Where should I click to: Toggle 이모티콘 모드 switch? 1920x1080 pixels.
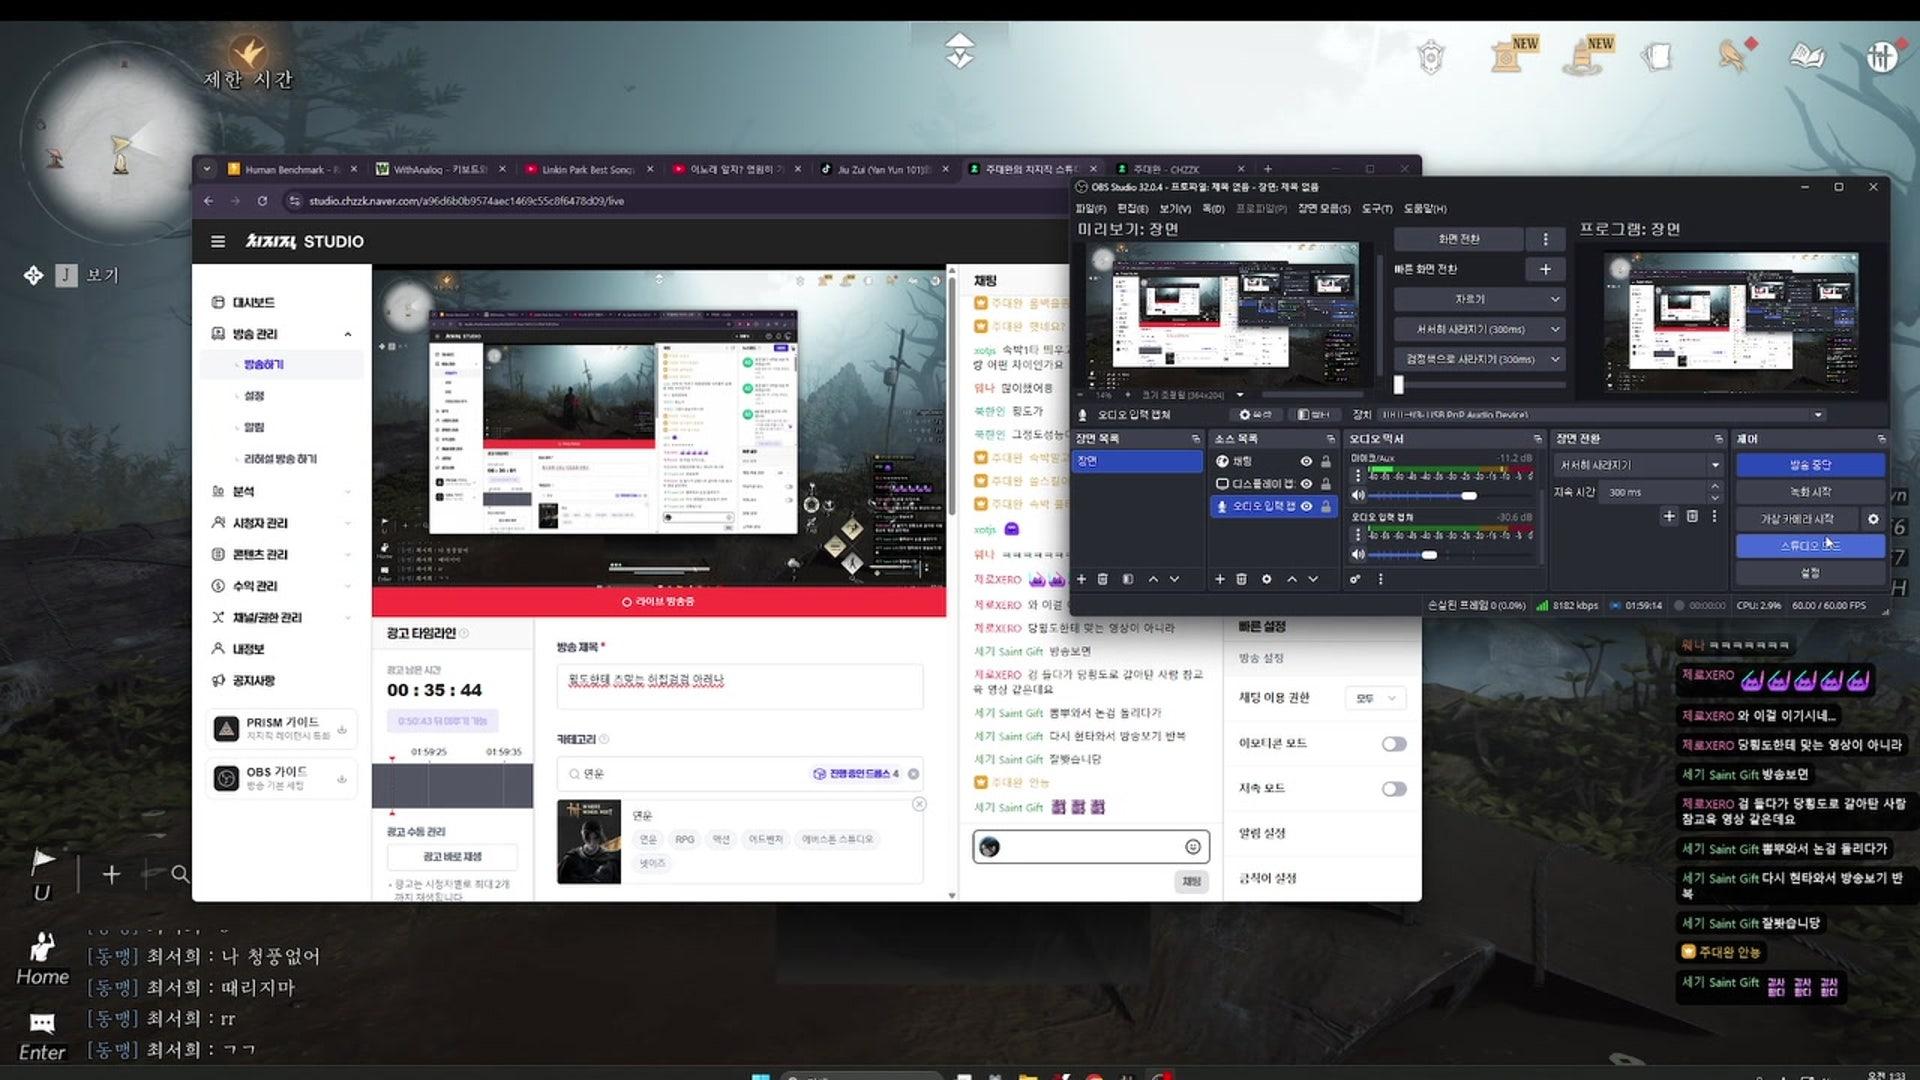tap(1394, 743)
